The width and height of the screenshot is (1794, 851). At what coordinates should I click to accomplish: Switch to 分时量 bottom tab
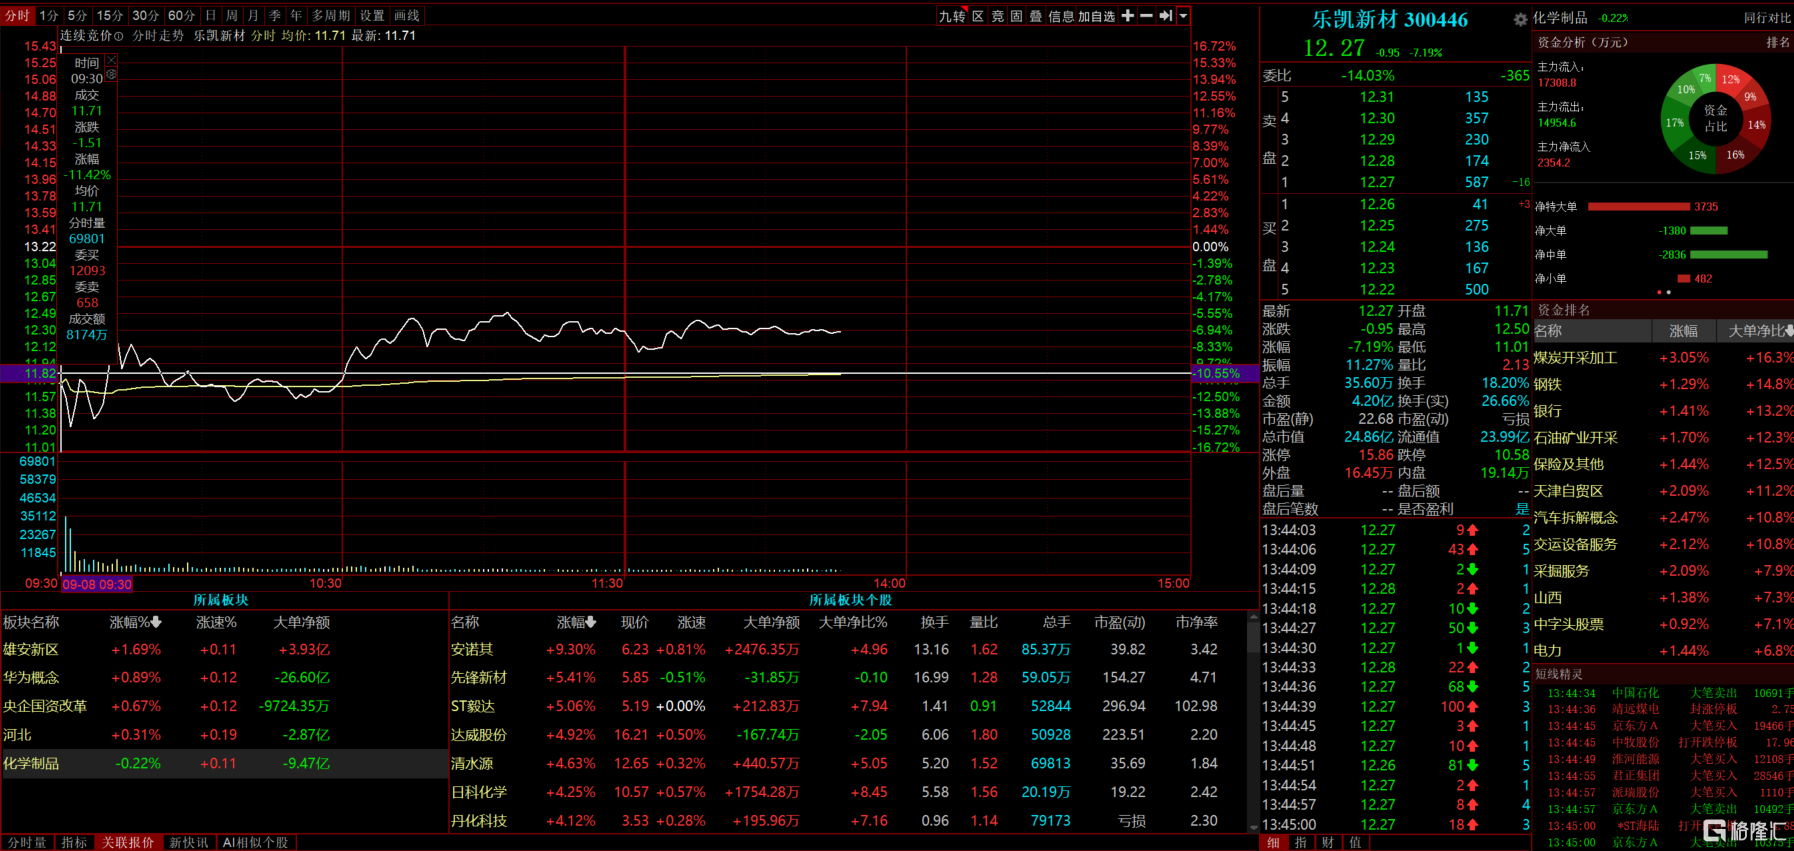click(x=27, y=843)
